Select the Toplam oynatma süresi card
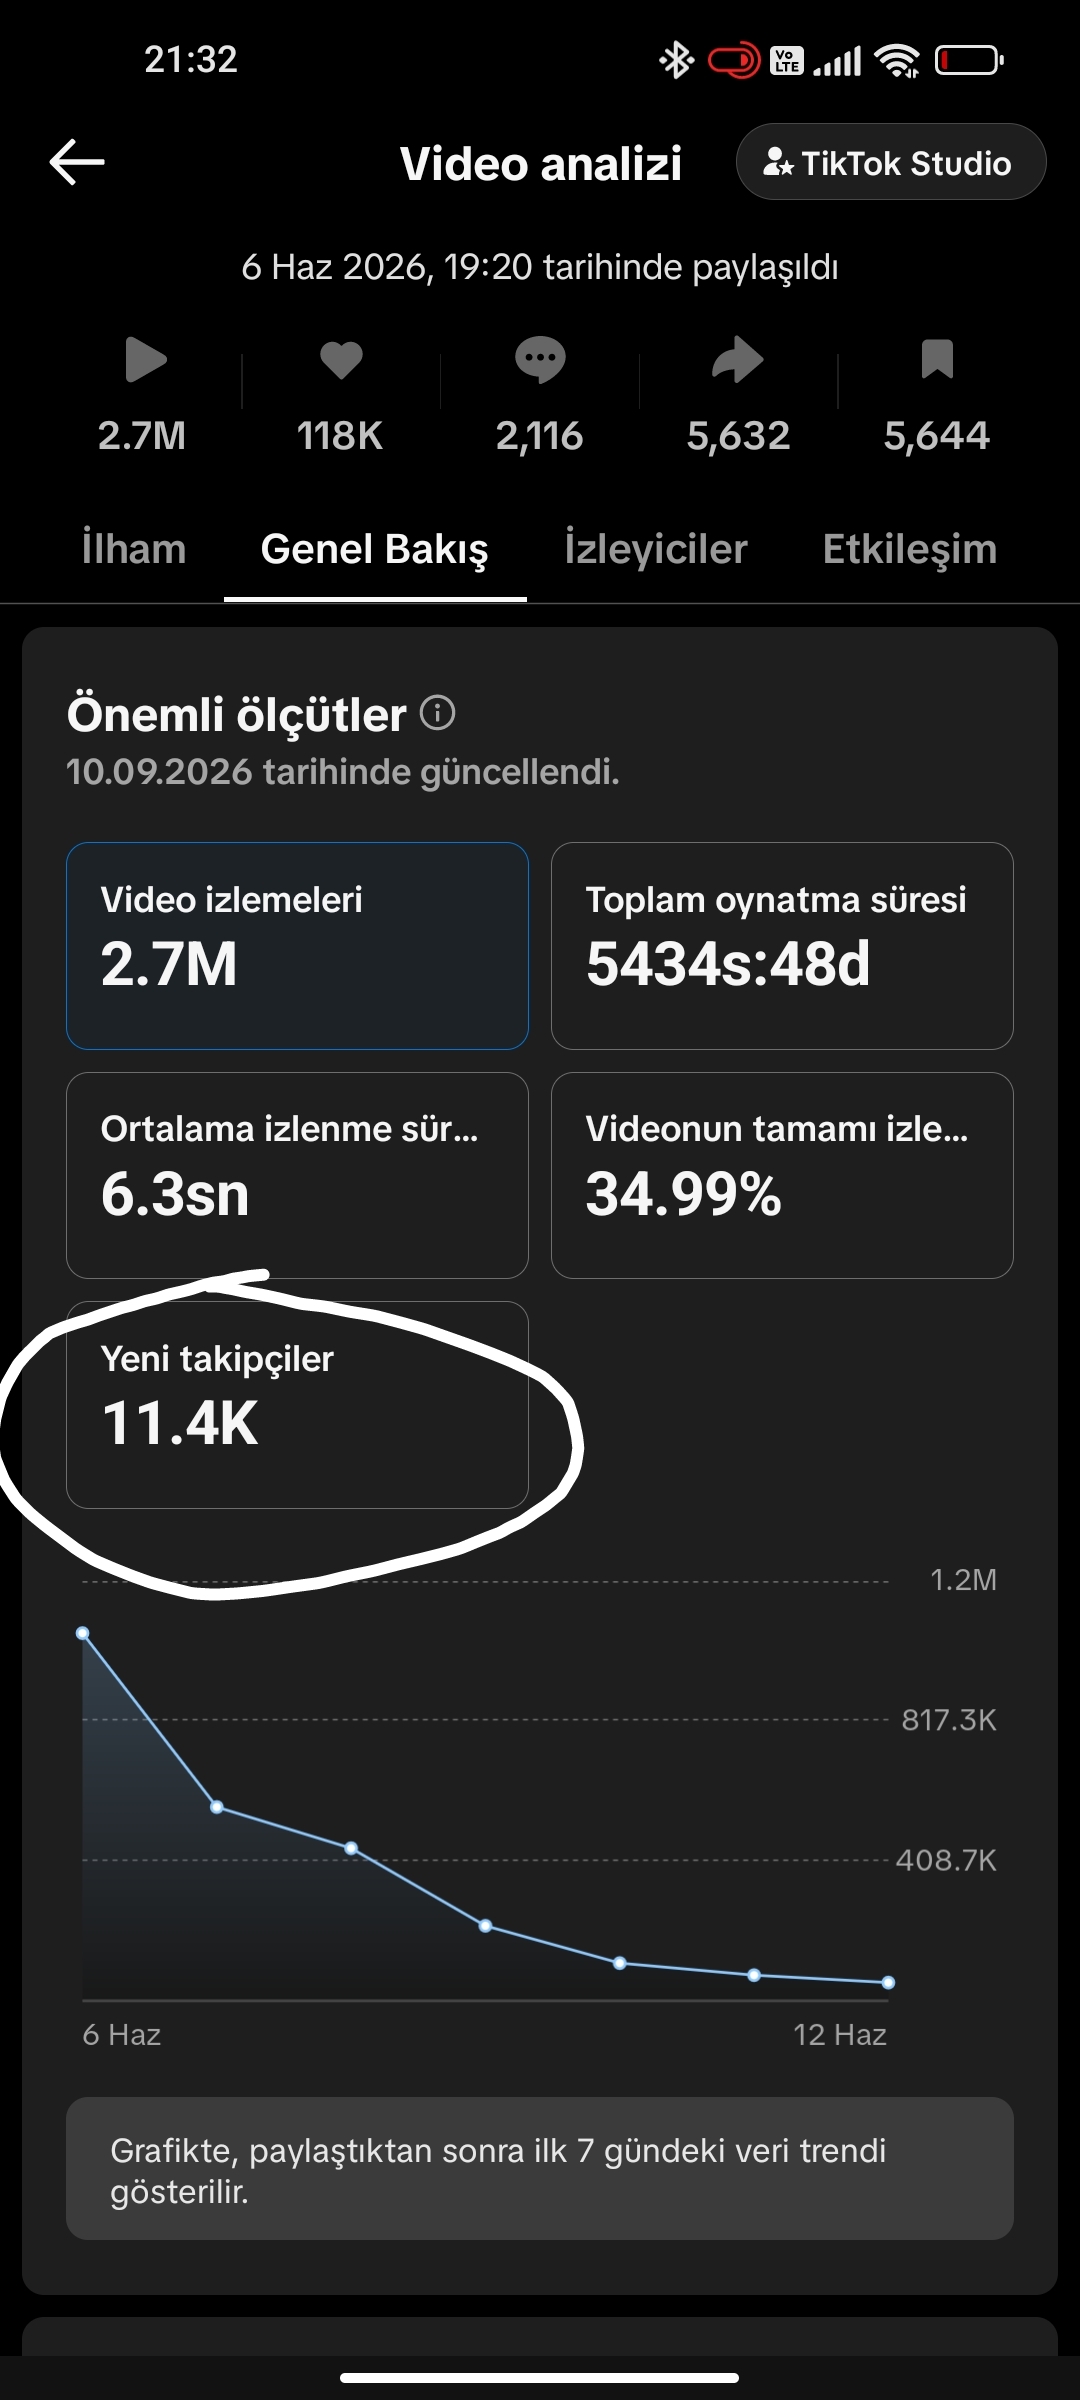1080x2400 pixels. pyautogui.click(x=782, y=946)
